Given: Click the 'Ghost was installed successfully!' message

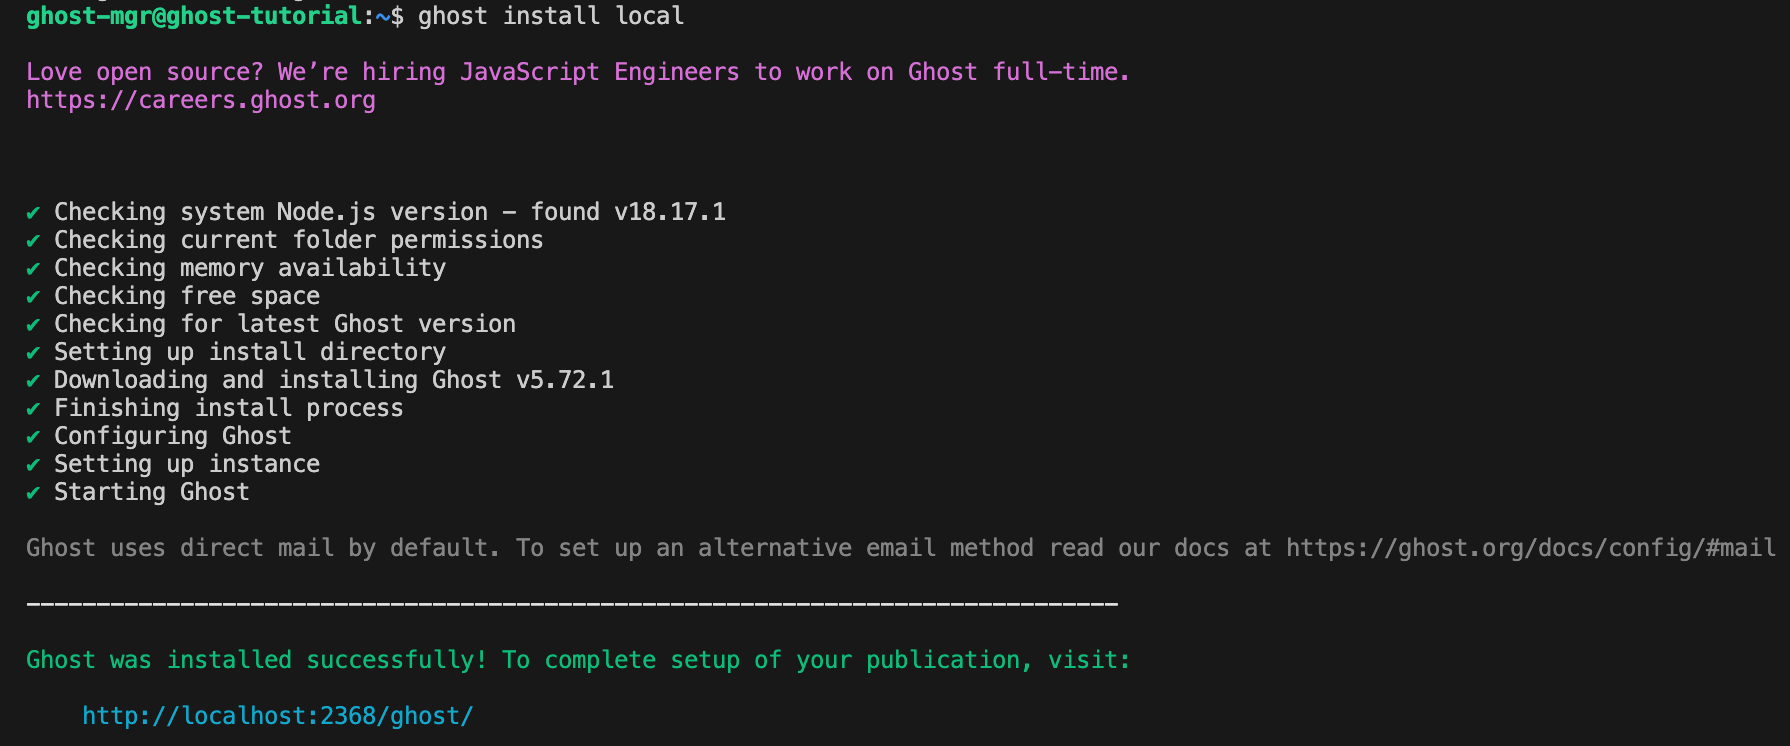Looking at the screenshot, I should click(x=256, y=660).
